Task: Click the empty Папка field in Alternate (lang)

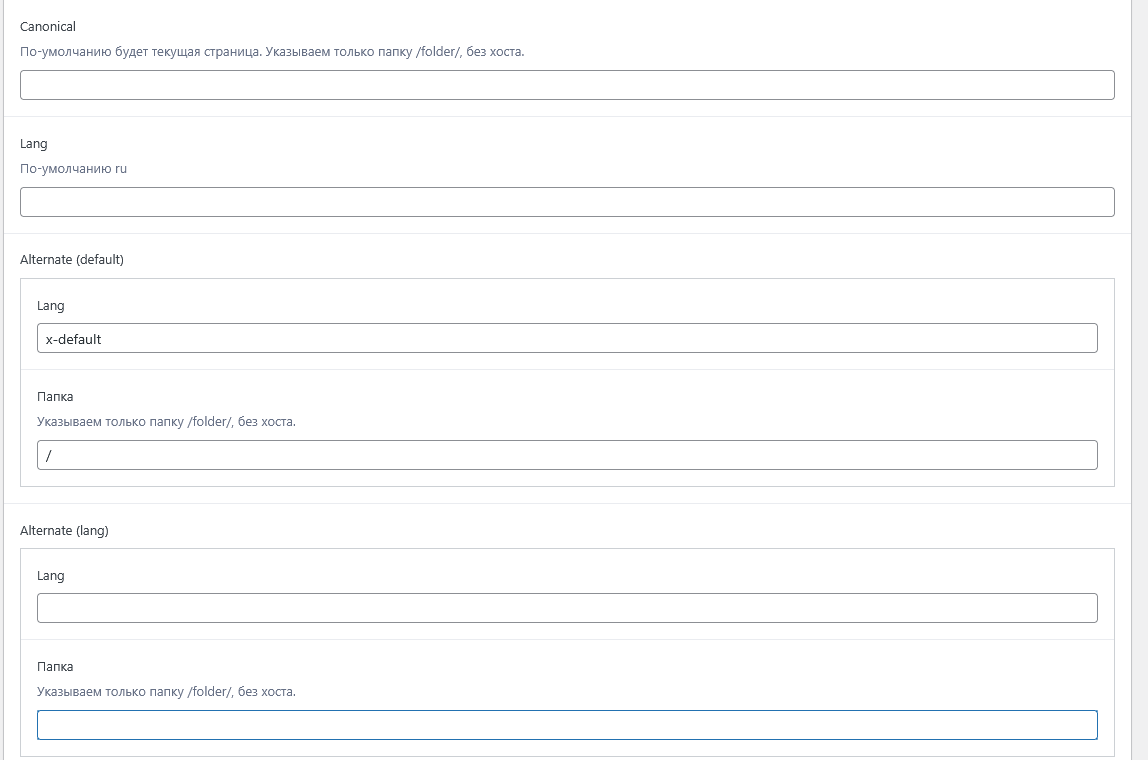Action: pos(567,725)
